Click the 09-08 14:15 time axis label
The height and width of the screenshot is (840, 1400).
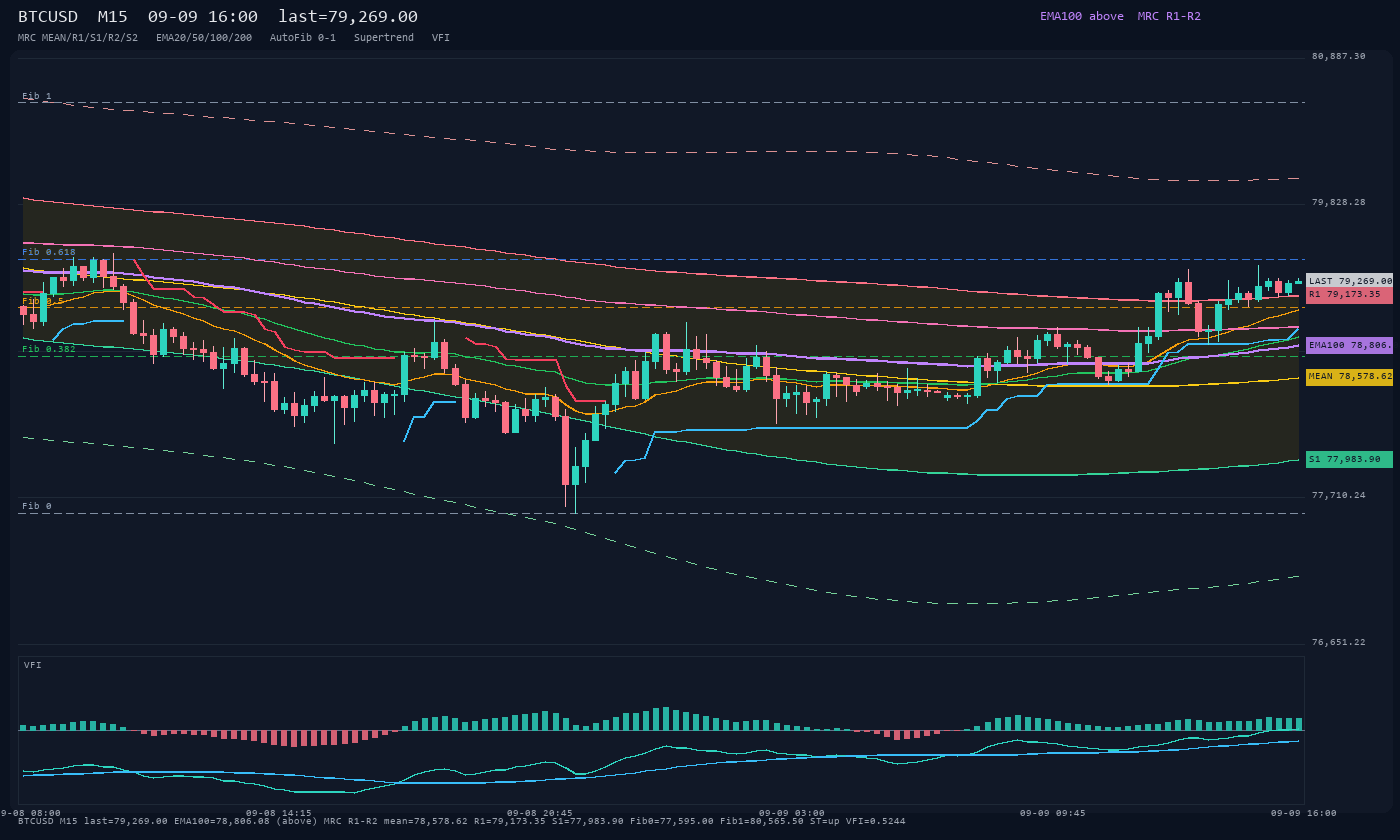[x=279, y=813]
